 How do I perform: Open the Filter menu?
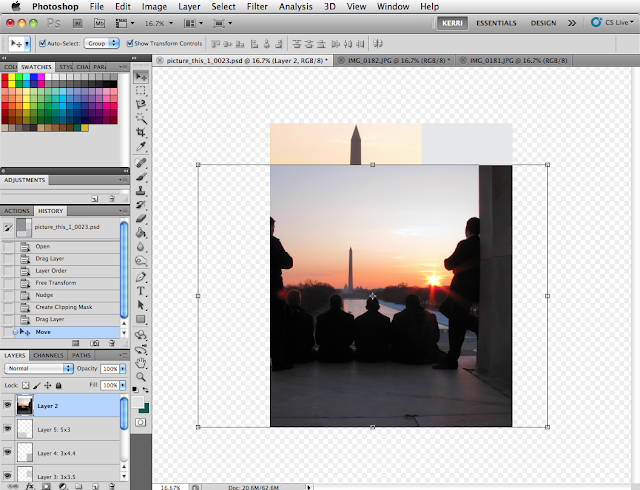257,6
